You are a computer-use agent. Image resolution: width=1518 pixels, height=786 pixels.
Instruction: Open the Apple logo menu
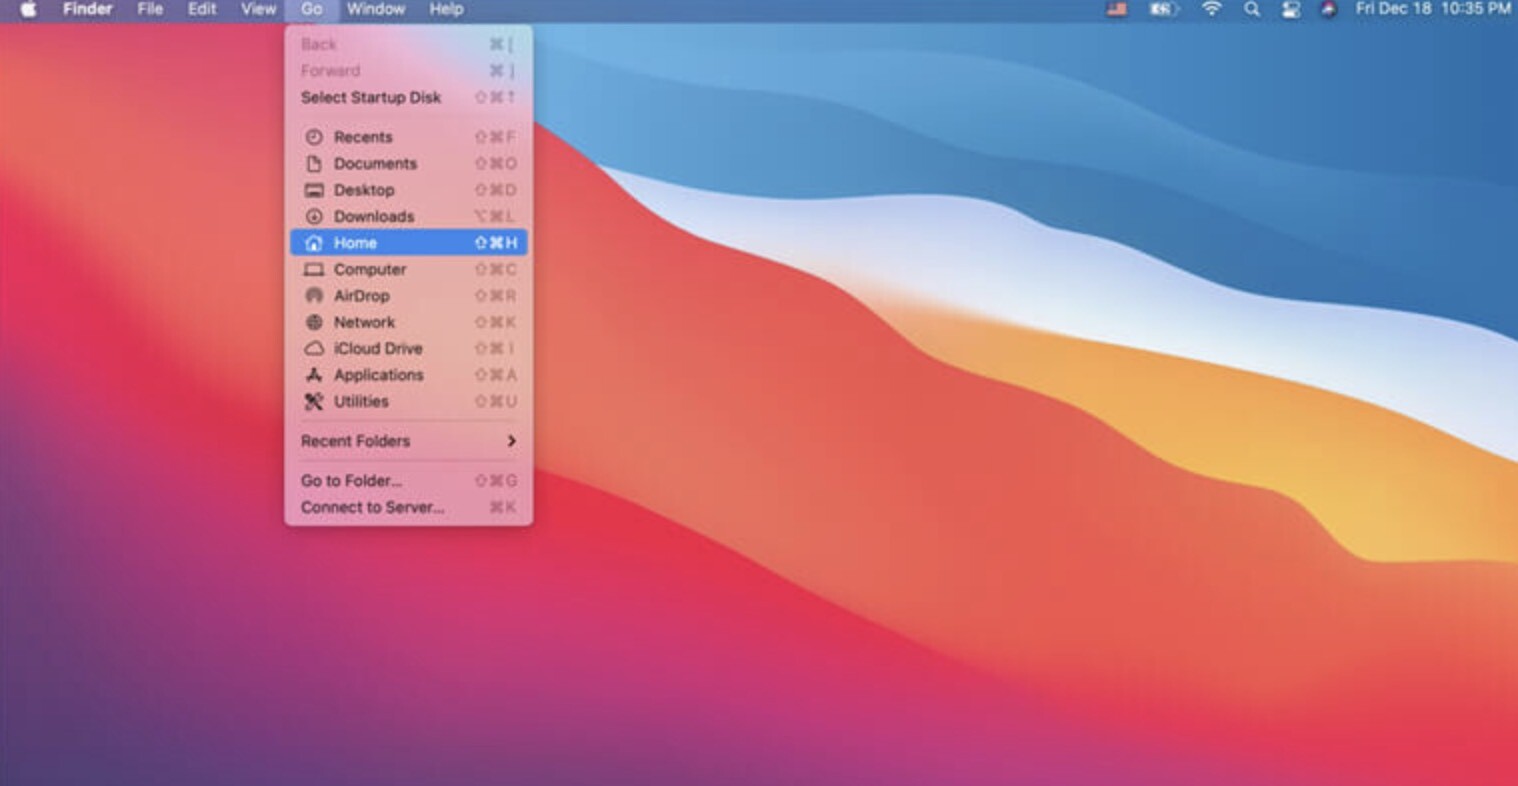28,9
